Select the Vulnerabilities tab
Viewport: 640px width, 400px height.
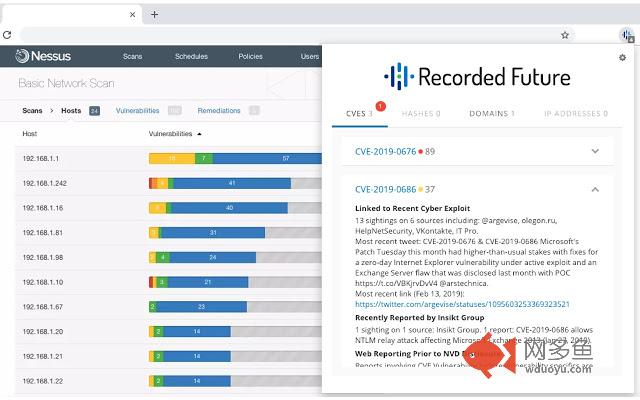click(138, 111)
